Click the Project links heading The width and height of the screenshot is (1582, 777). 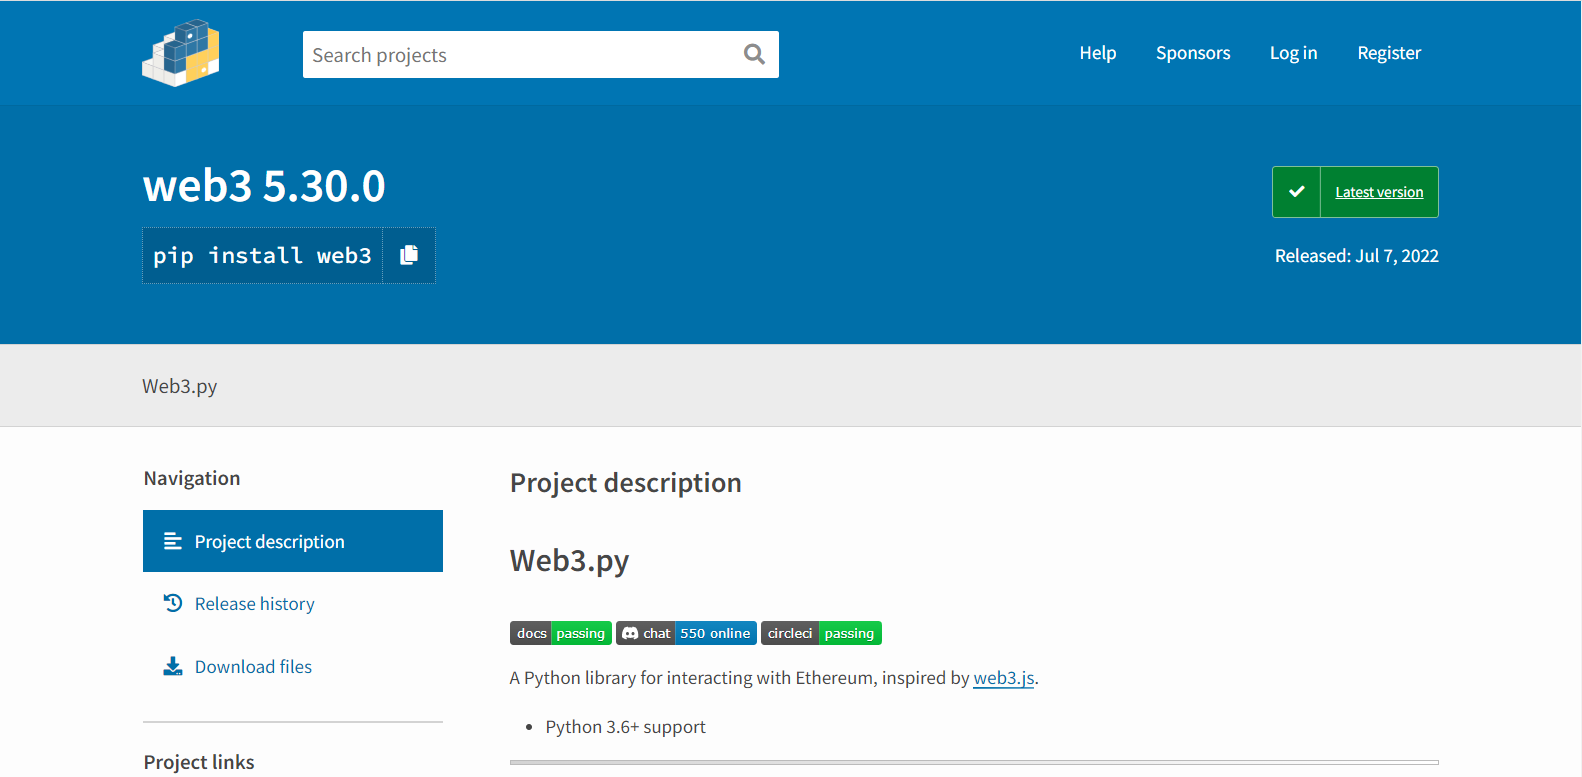[x=199, y=762]
